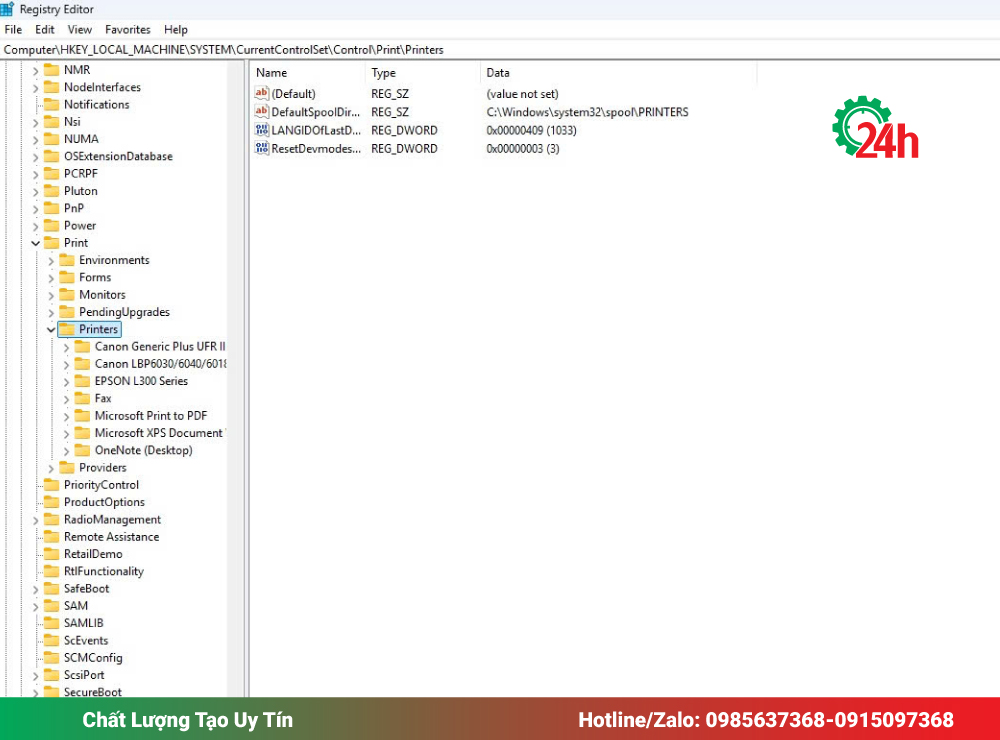Expand the Canon Generic Plus UFR II node
This screenshot has height=740, width=1000.
point(66,348)
